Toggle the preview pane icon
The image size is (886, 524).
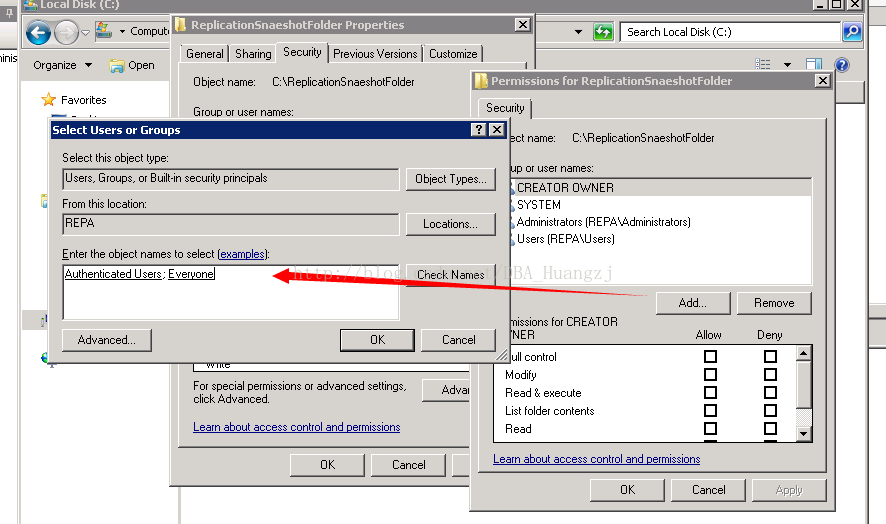click(x=814, y=64)
